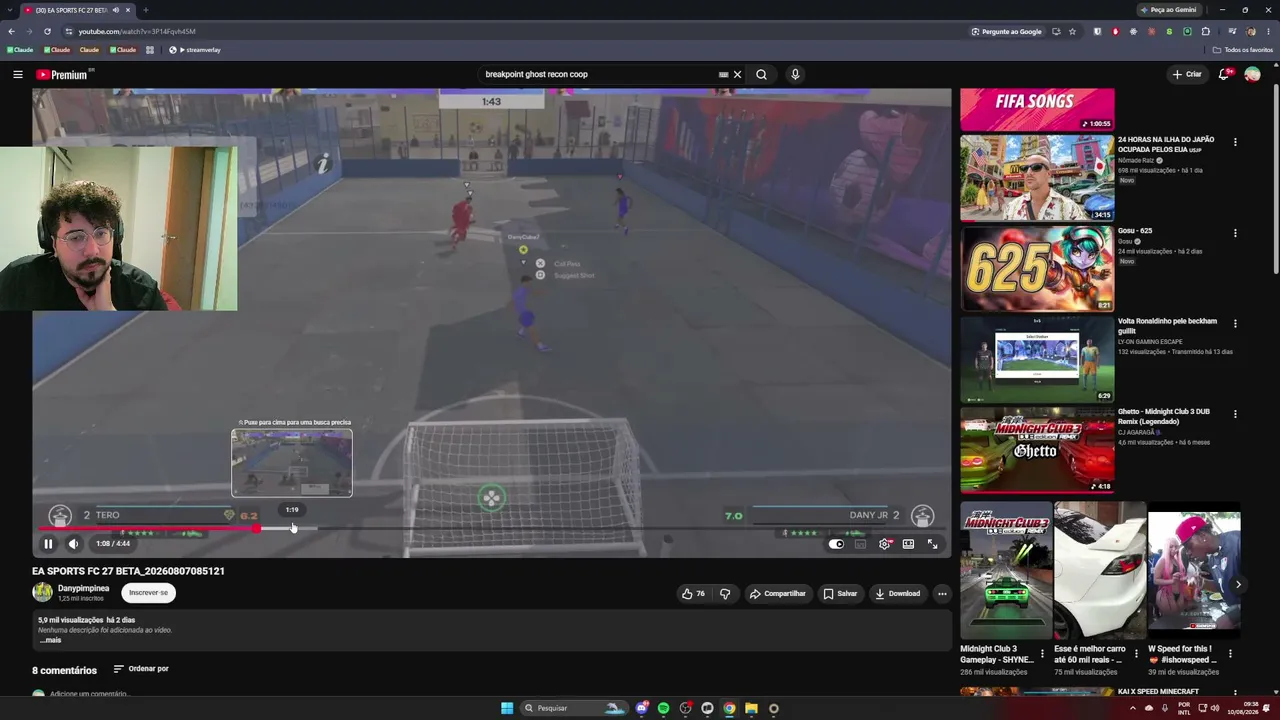1280x720 pixels.
Task: Open the Danypimpinea channel avatar
Action: (x=42, y=592)
